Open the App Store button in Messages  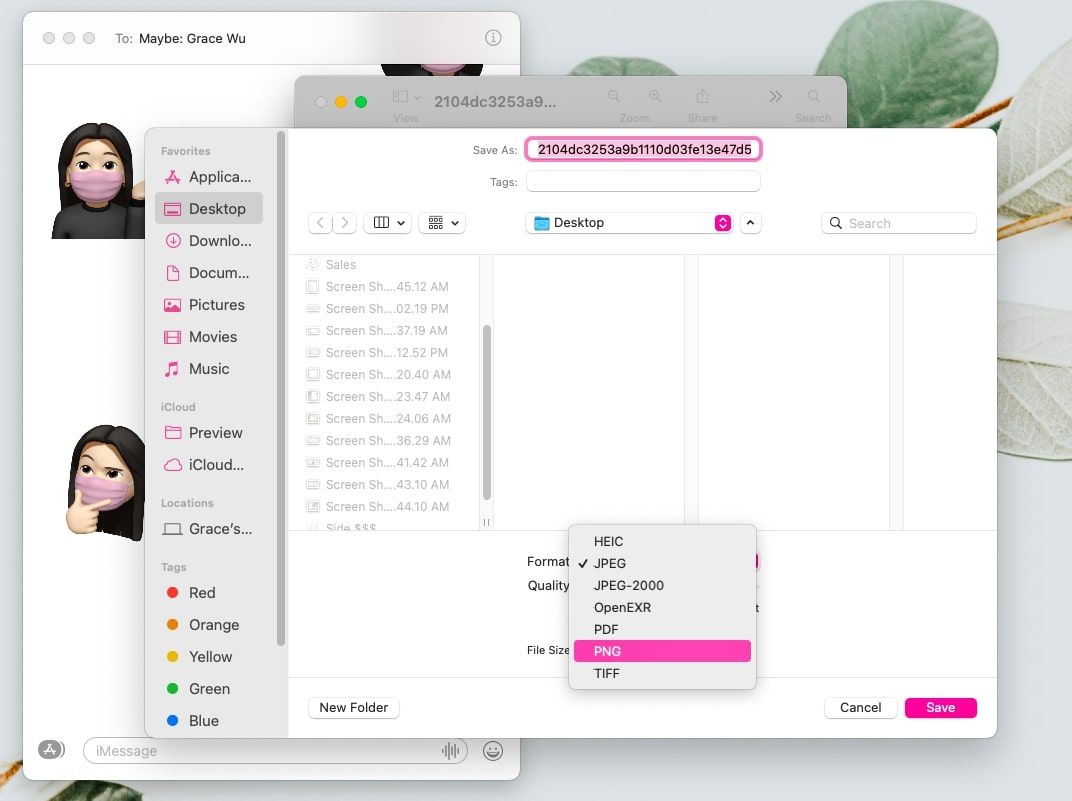pos(51,750)
